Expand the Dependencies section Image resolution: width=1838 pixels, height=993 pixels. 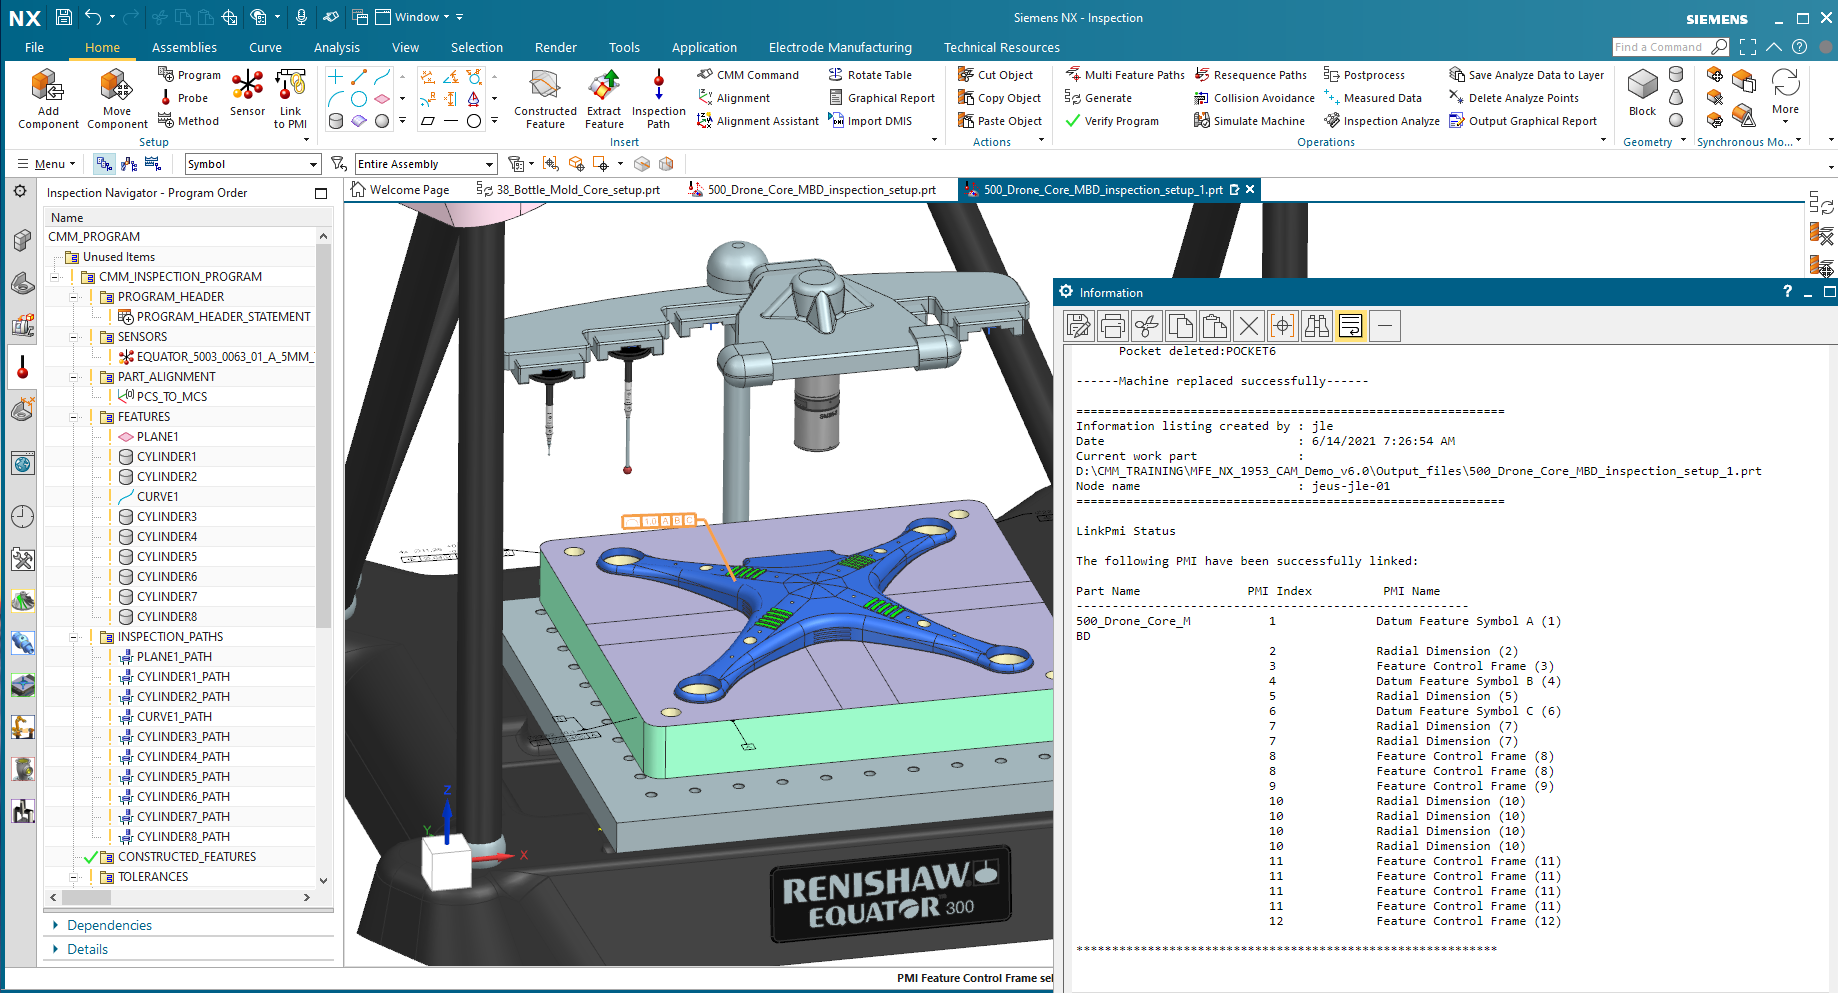[109, 926]
